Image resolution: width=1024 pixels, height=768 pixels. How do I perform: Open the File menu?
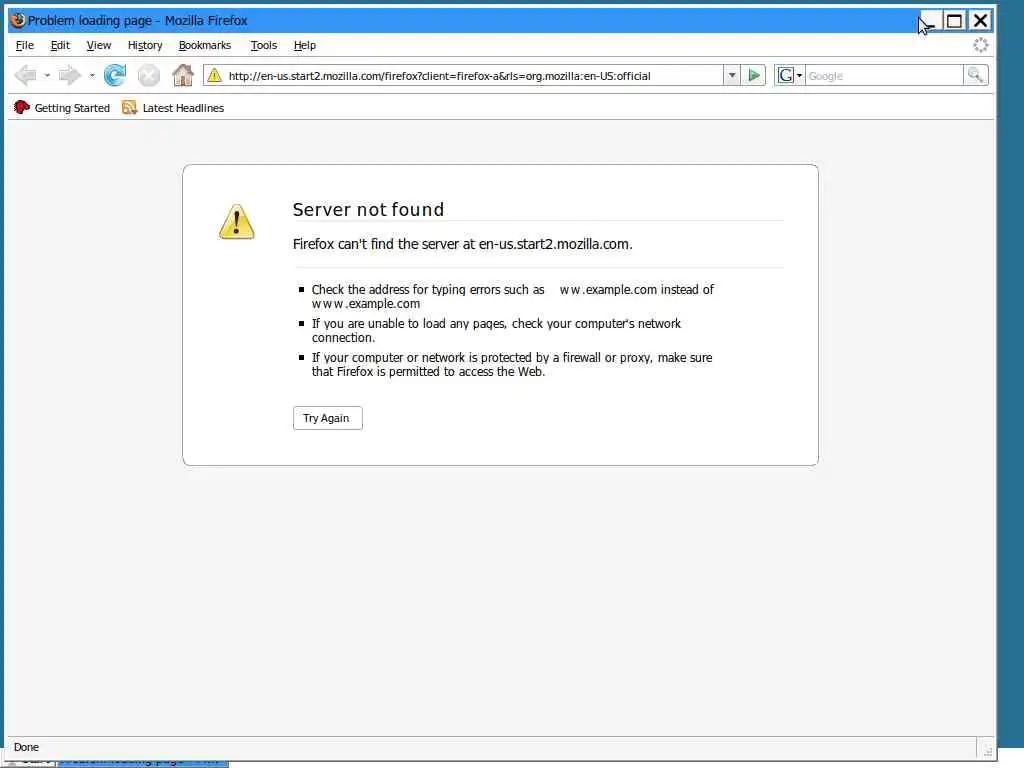point(25,45)
